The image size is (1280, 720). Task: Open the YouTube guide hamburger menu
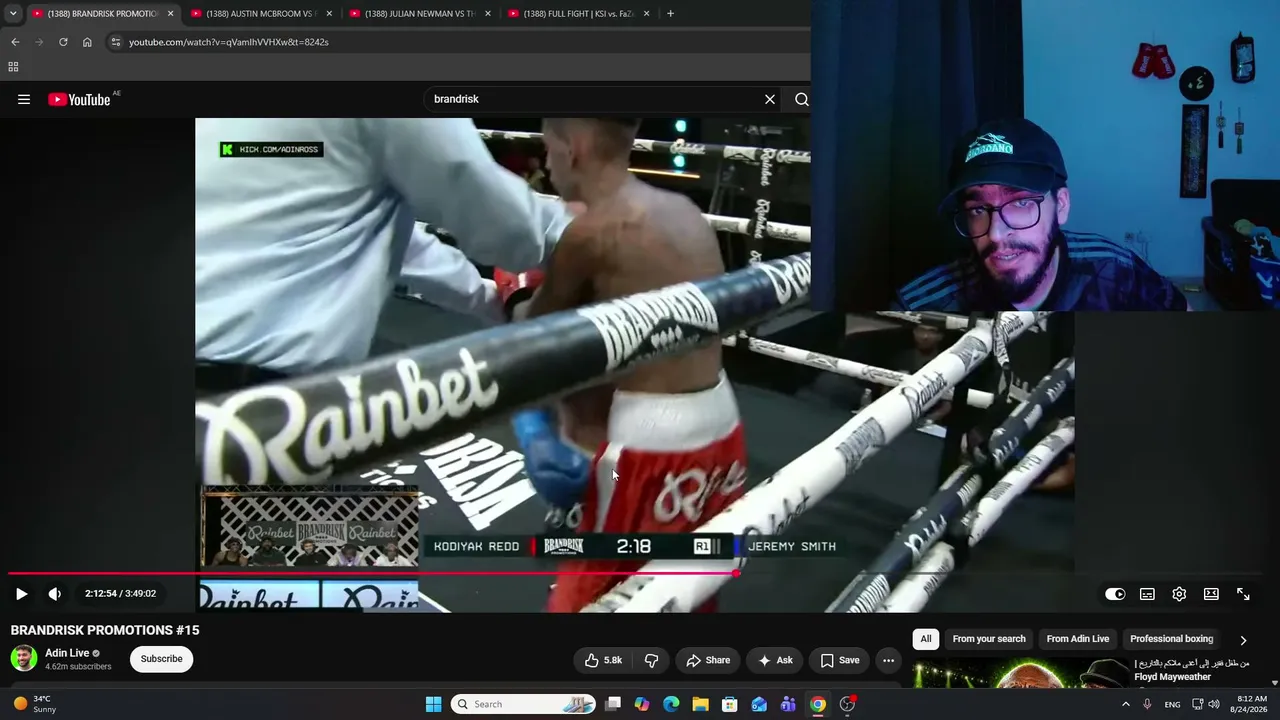(24, 99)
